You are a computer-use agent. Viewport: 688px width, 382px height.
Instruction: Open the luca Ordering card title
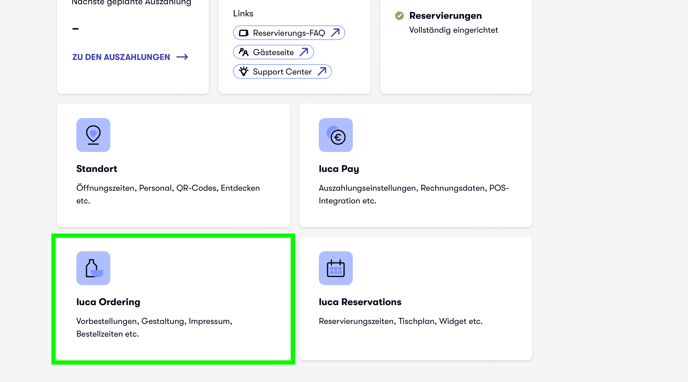(x=108, y=302)
